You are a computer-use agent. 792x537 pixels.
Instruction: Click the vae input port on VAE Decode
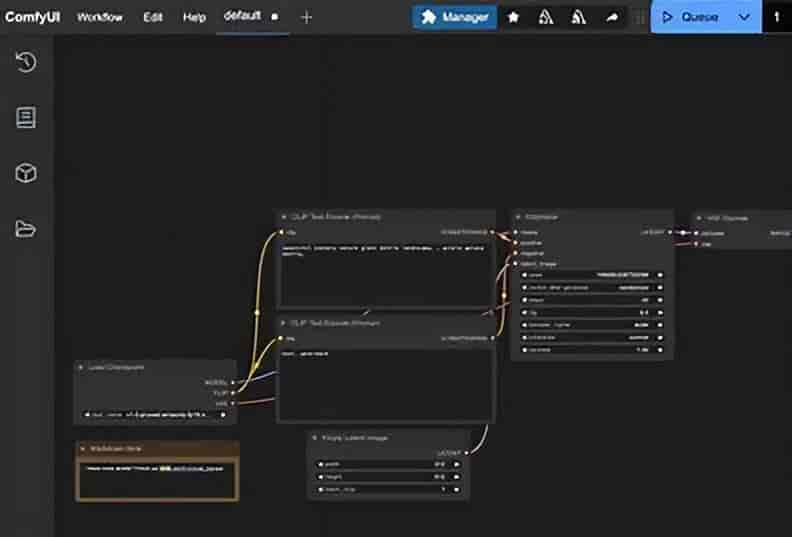pos(696,244)
